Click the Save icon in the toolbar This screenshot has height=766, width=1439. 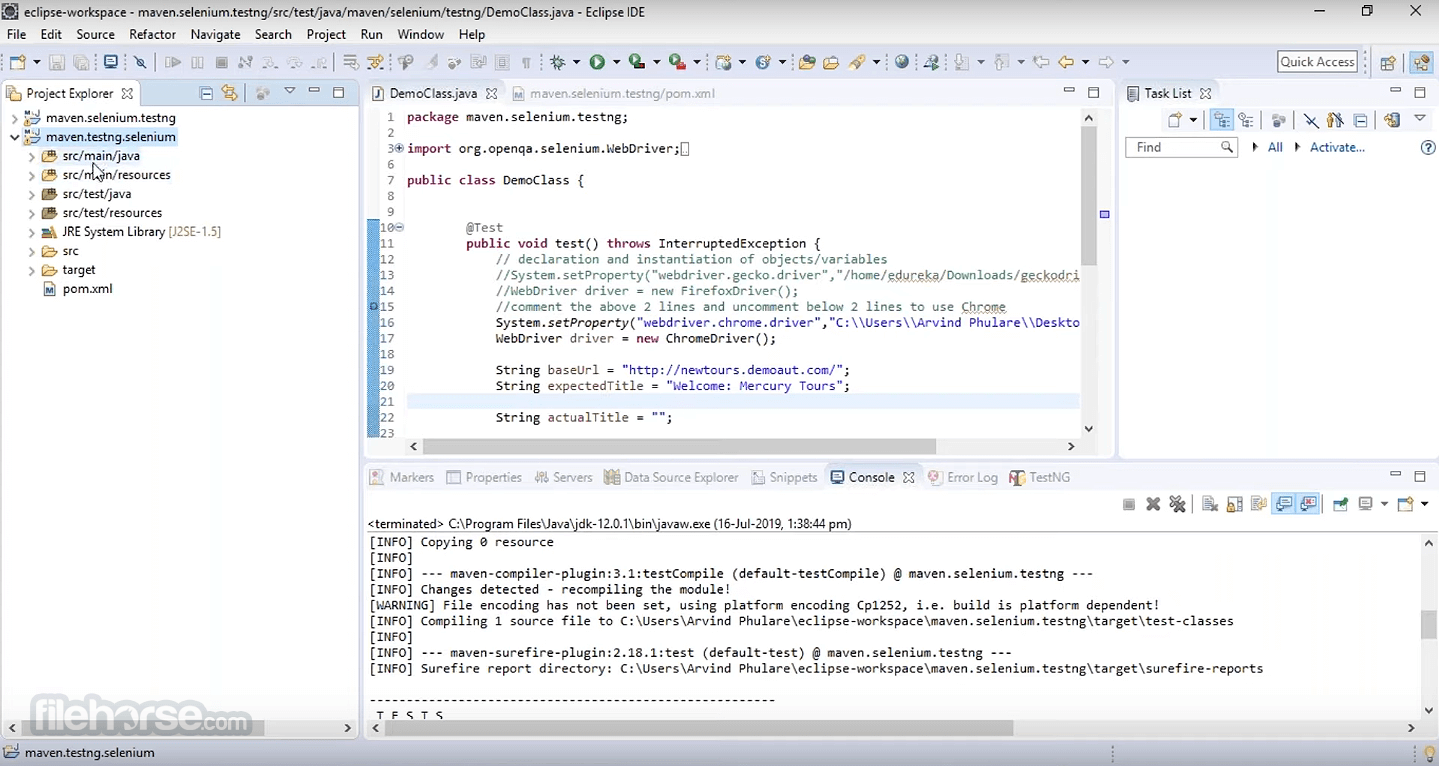click(x=57, y=62)
